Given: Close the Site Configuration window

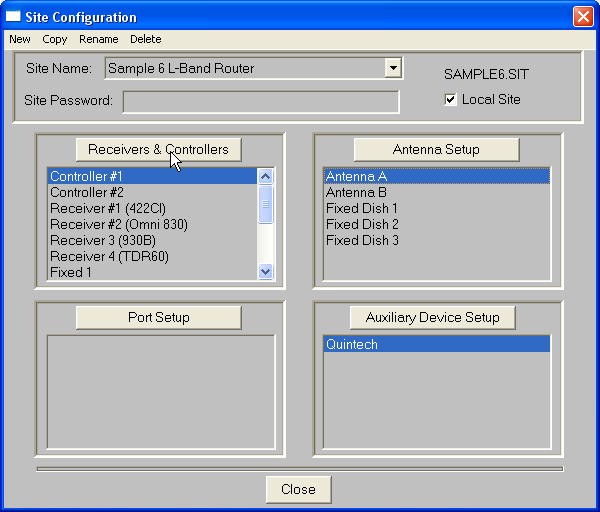Looking at the screenshot, I should tap(582, 17).
